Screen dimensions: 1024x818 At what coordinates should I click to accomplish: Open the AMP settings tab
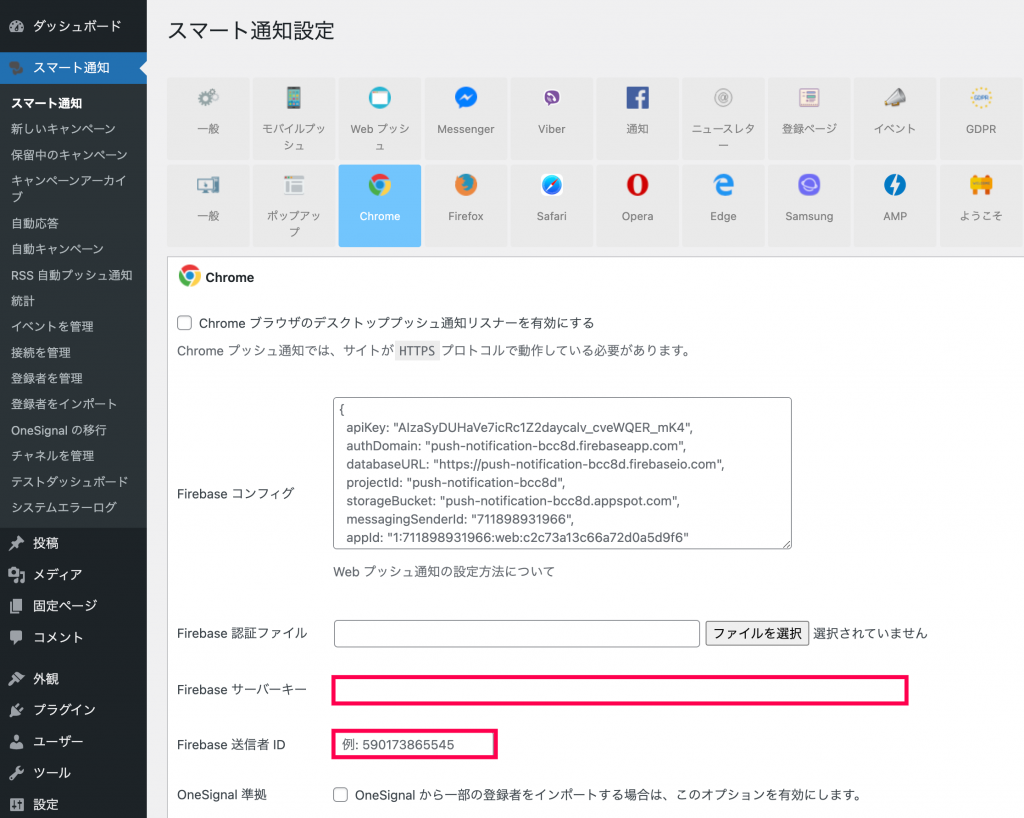(x=895, y=206)
